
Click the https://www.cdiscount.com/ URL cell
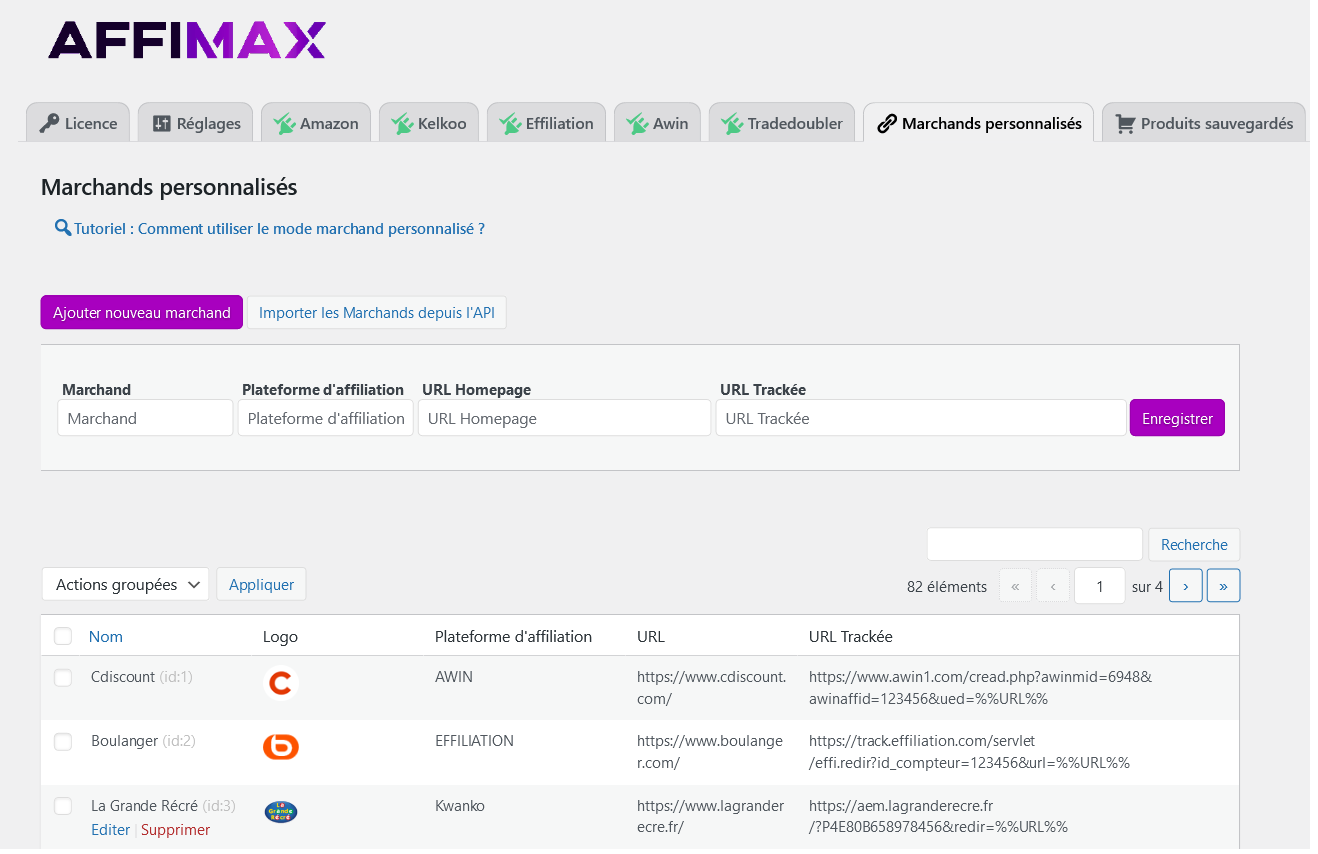pyautogui.click(x=711, y=688)
